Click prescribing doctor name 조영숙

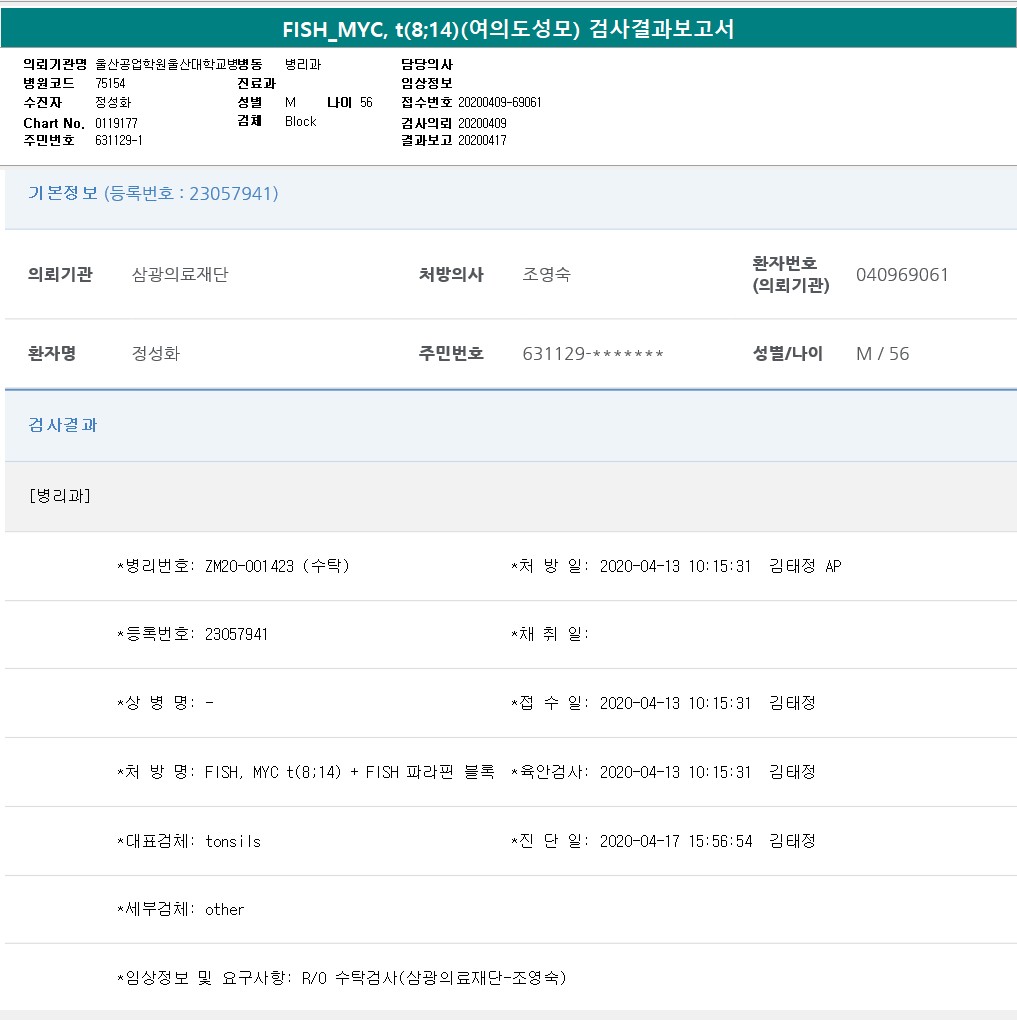[x=547, y=275]
